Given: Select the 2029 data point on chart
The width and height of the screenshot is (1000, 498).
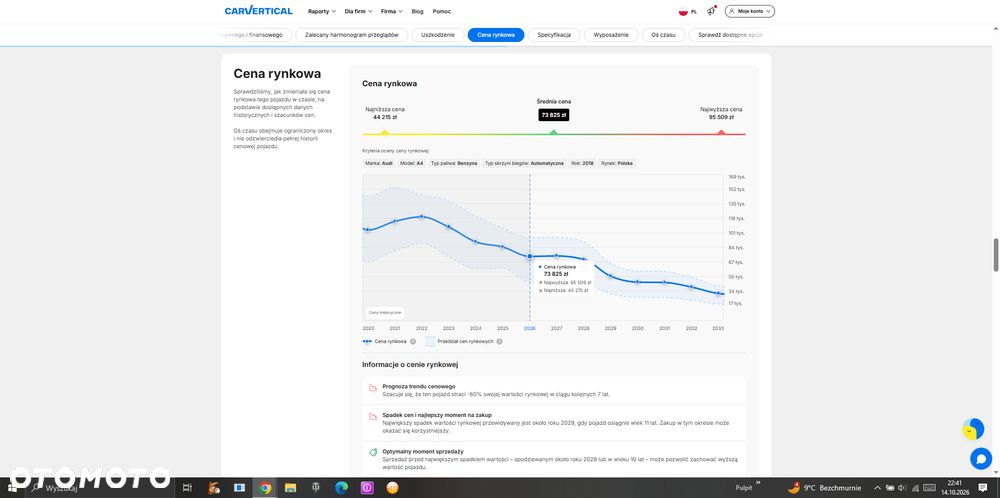Looking at the screenshot, I should click(610, 276).
